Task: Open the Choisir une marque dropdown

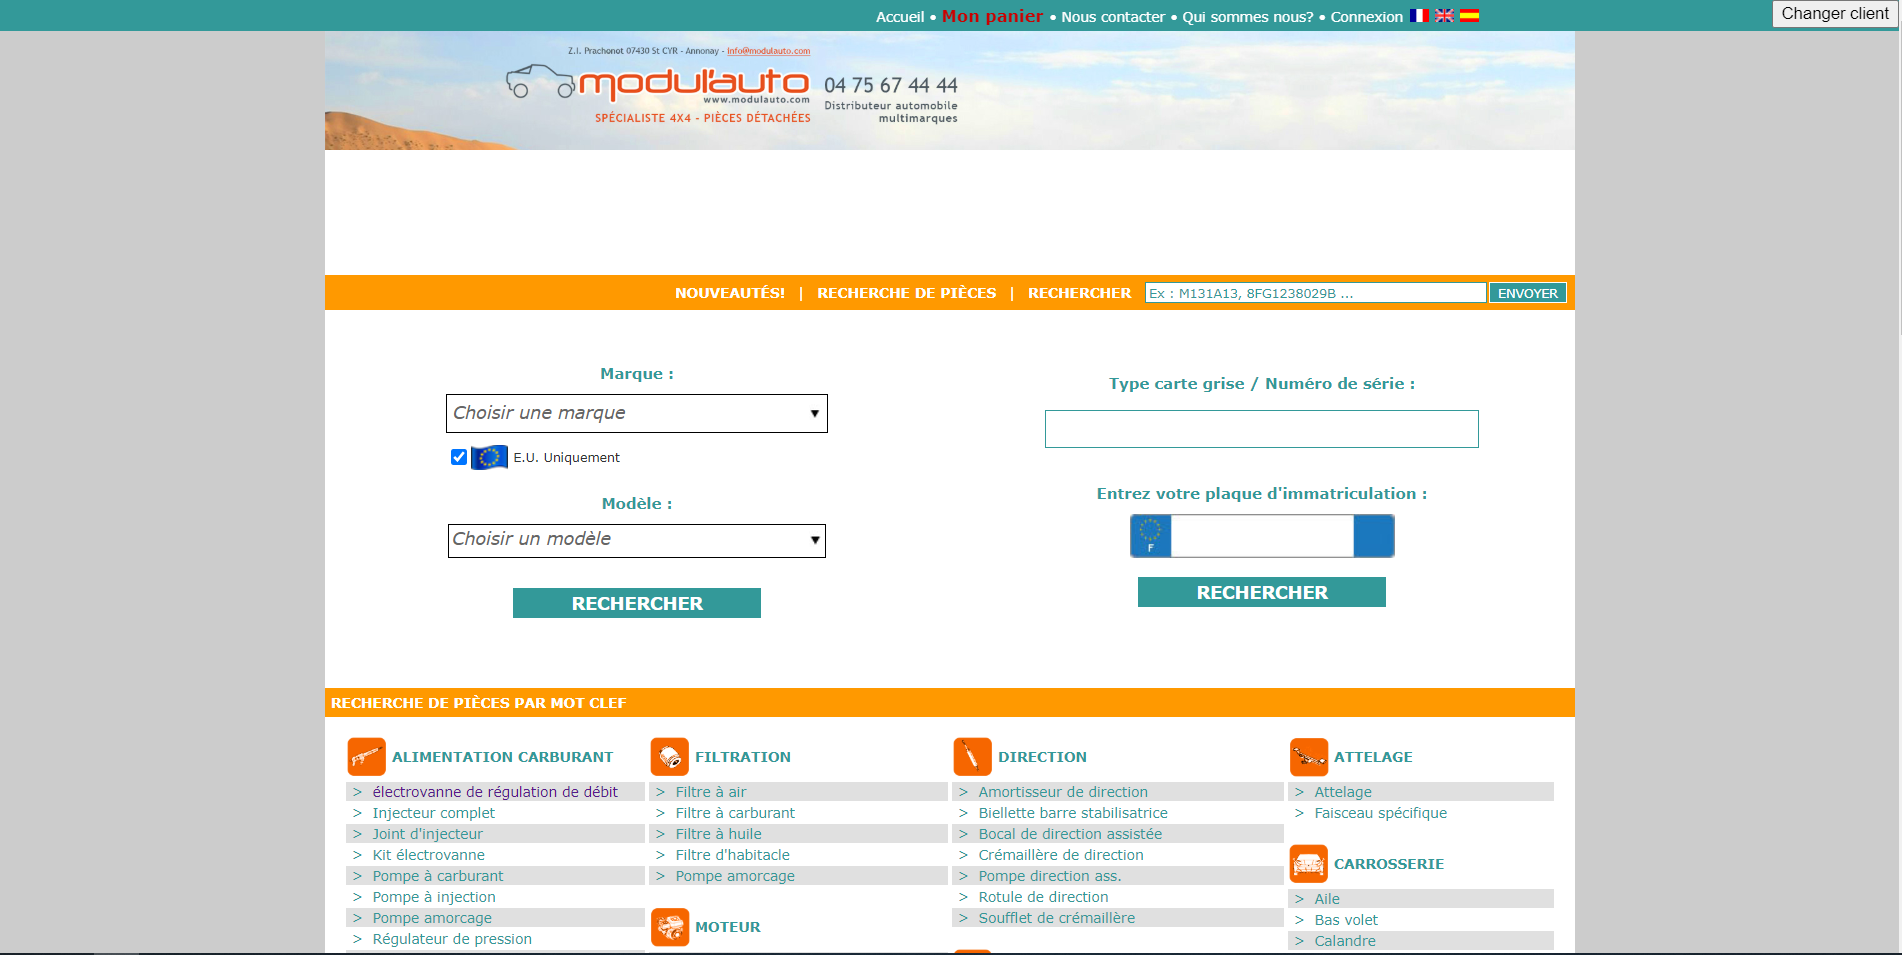Action: pos(636,413)
